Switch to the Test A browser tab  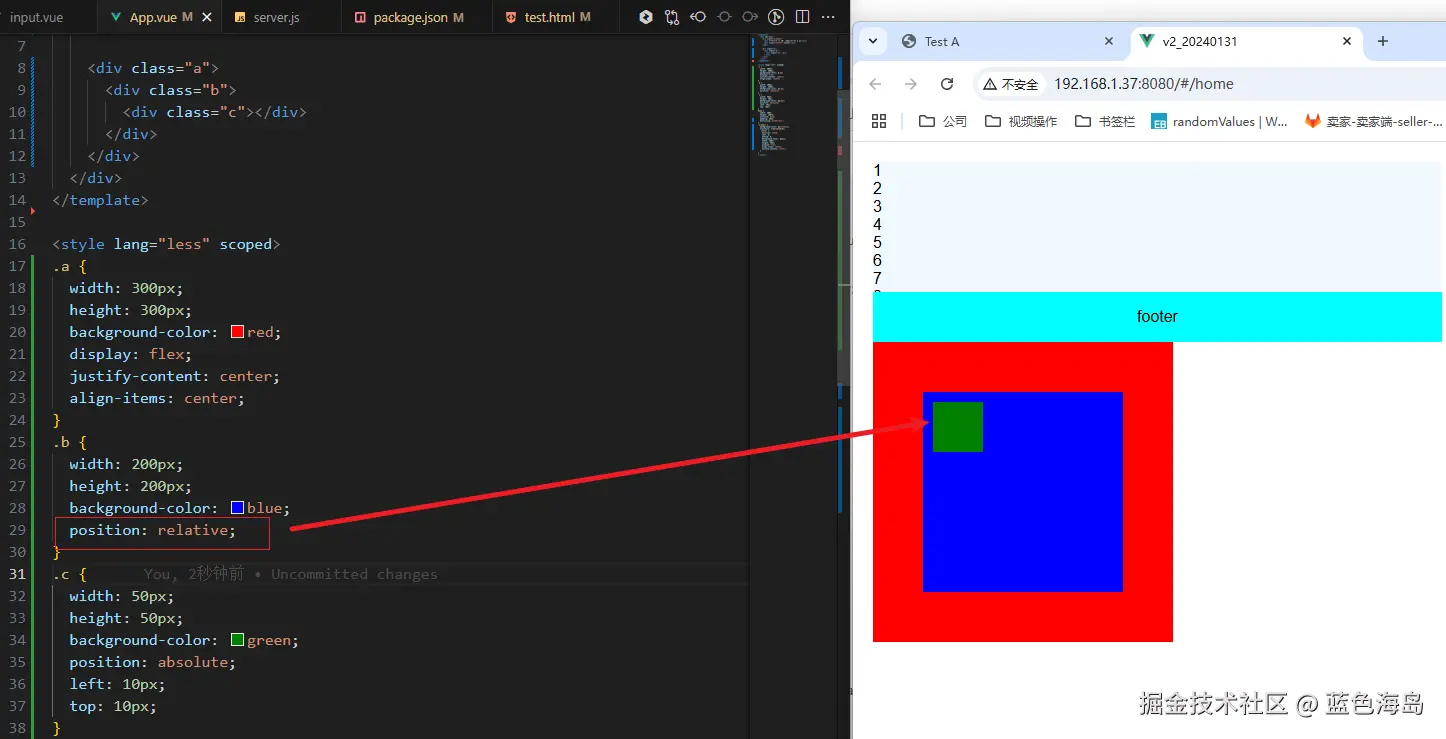coord(1008,41)
